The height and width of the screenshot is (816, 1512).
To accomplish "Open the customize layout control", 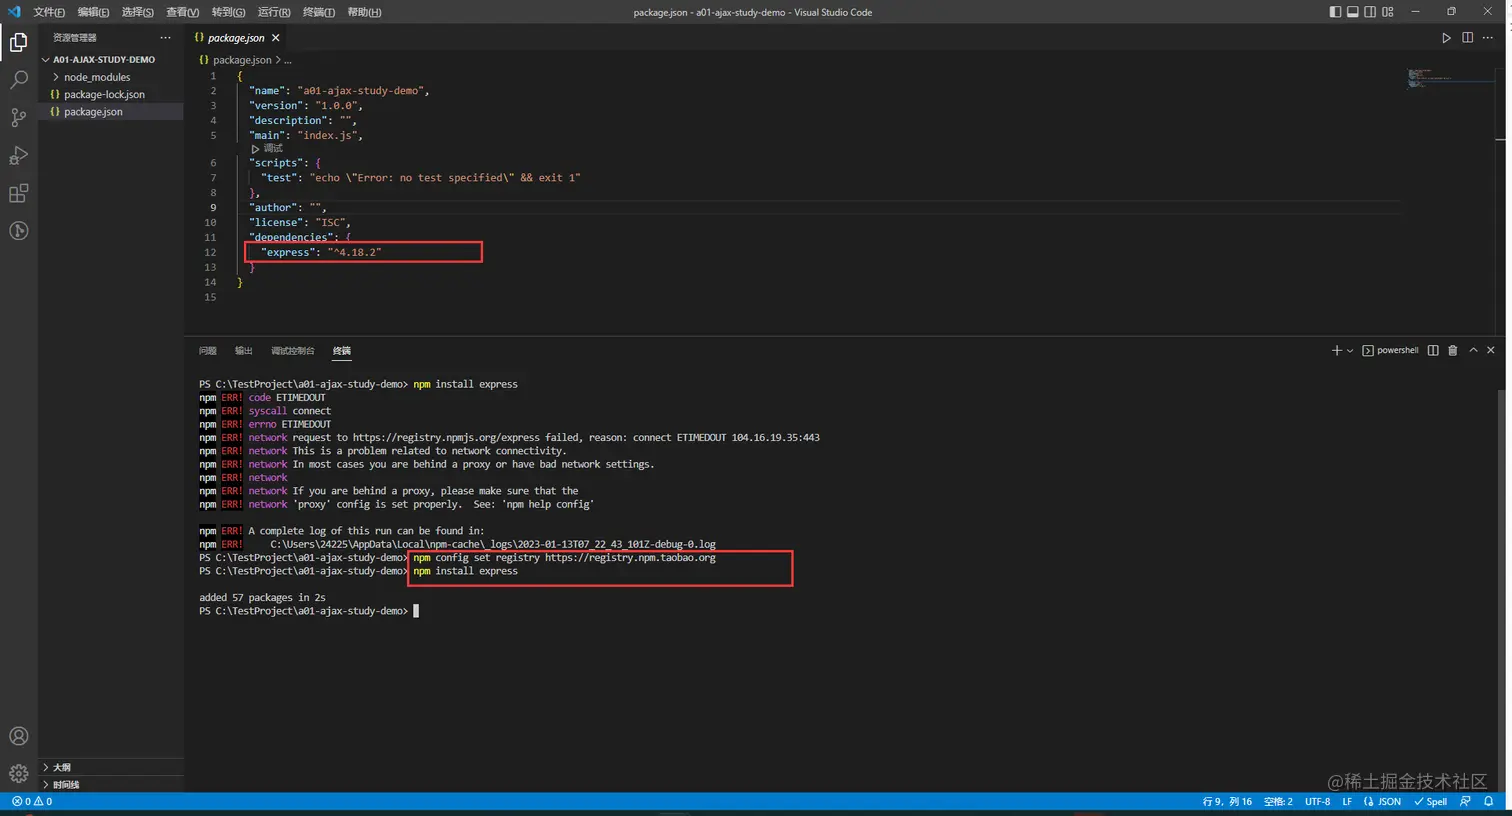I will [1388, 12].
